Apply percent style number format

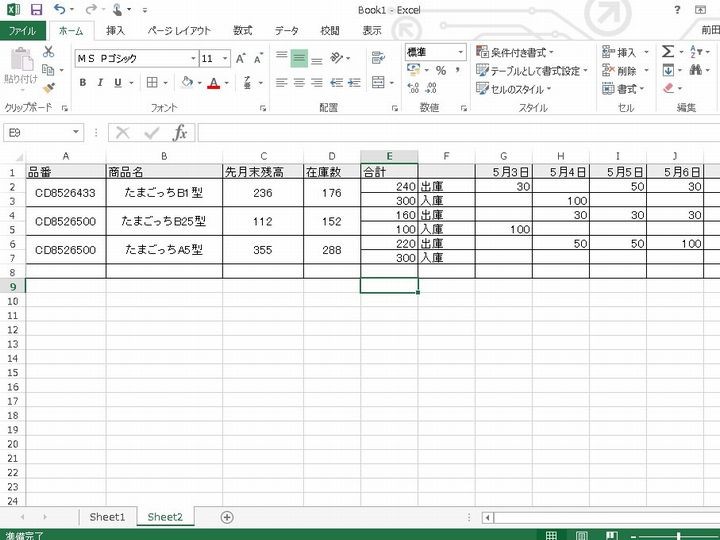tap(441, 71)
